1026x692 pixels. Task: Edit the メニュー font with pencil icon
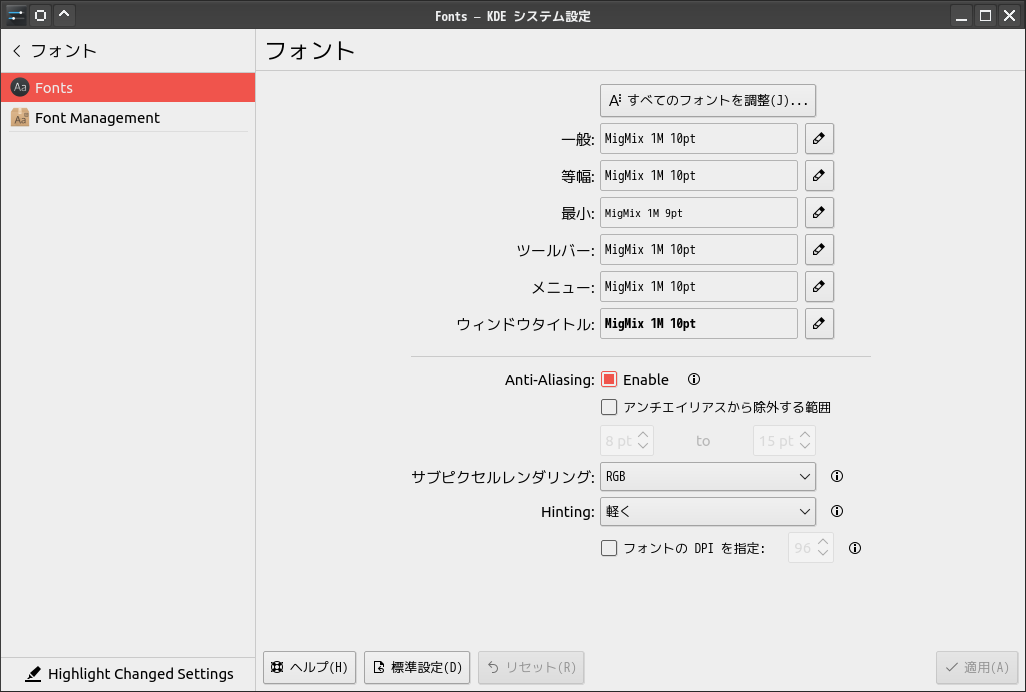pos(819,286)
